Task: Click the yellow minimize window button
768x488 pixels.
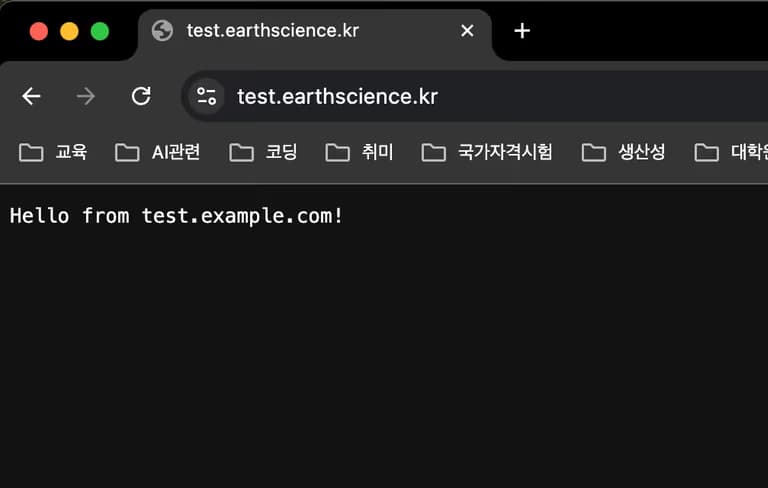Action: point(69,31)
